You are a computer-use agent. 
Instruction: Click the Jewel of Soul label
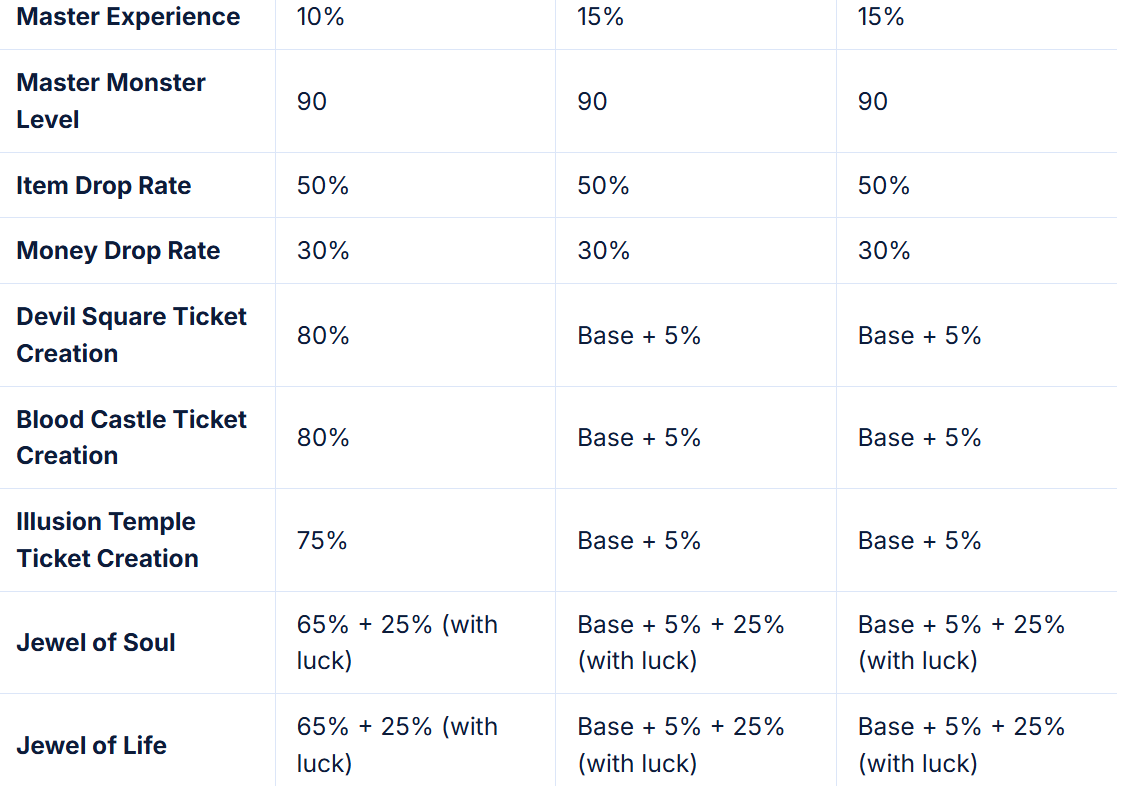(95, 642)
